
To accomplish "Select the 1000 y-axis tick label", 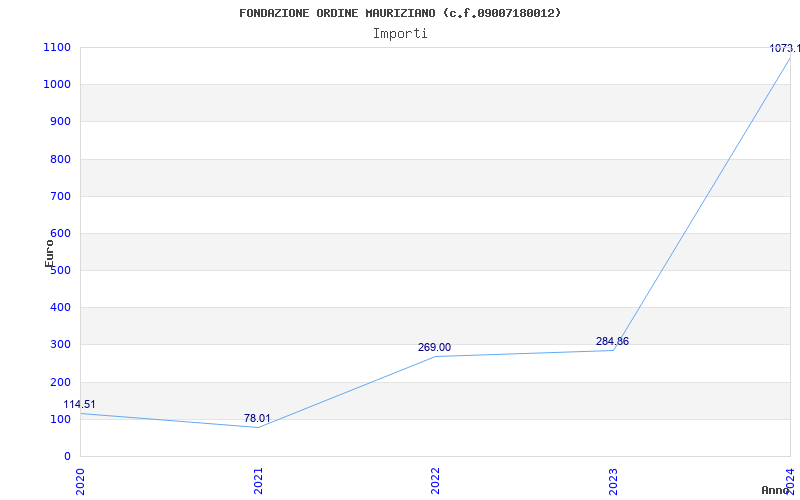I will coord(57,85).
